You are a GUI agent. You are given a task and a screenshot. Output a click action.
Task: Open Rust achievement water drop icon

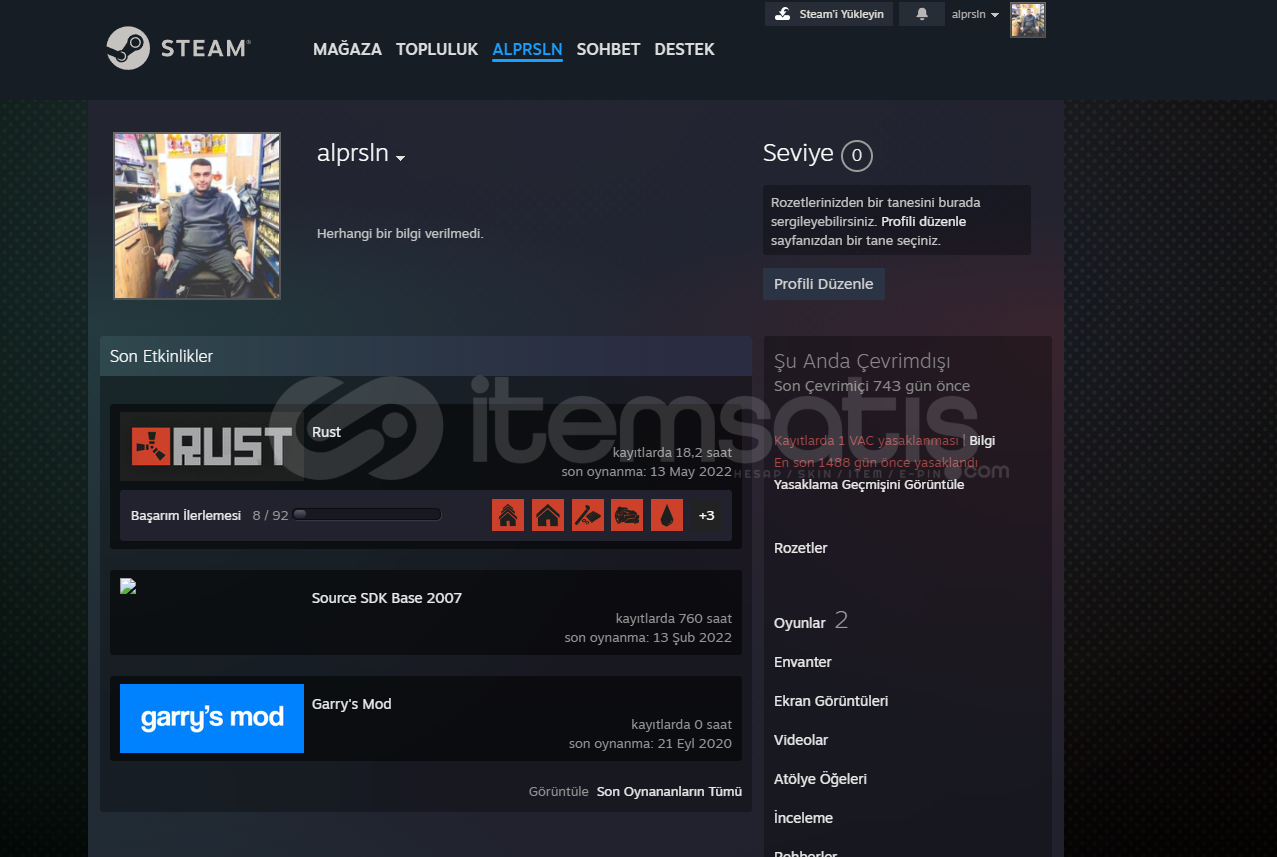[x=667, y=515]
